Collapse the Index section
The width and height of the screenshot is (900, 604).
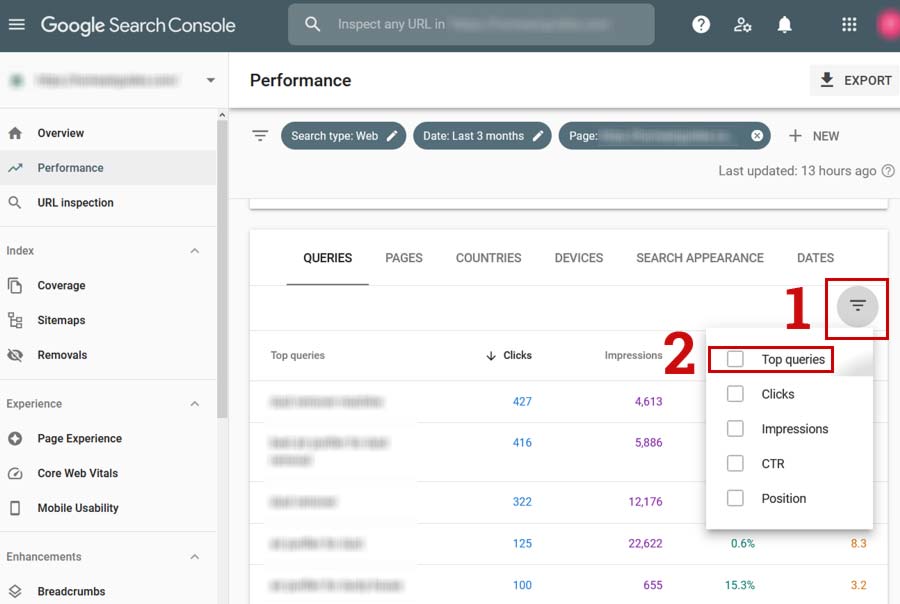click(x=195, y=251)
